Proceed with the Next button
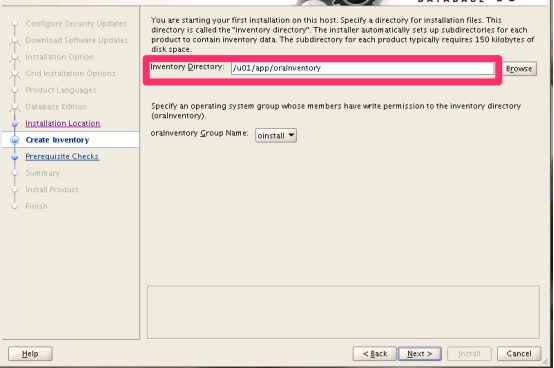The height and width of the screenshot is (368, 554). pos(420,354)
